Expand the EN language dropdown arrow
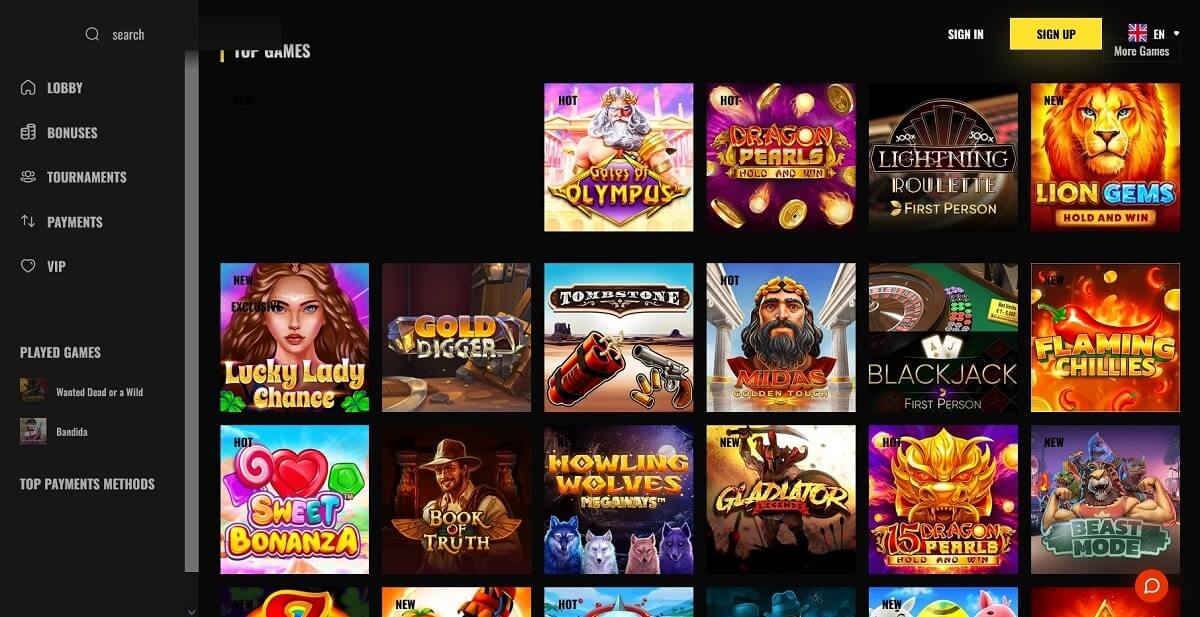1200x617 pixels. tap(1177, 33)
